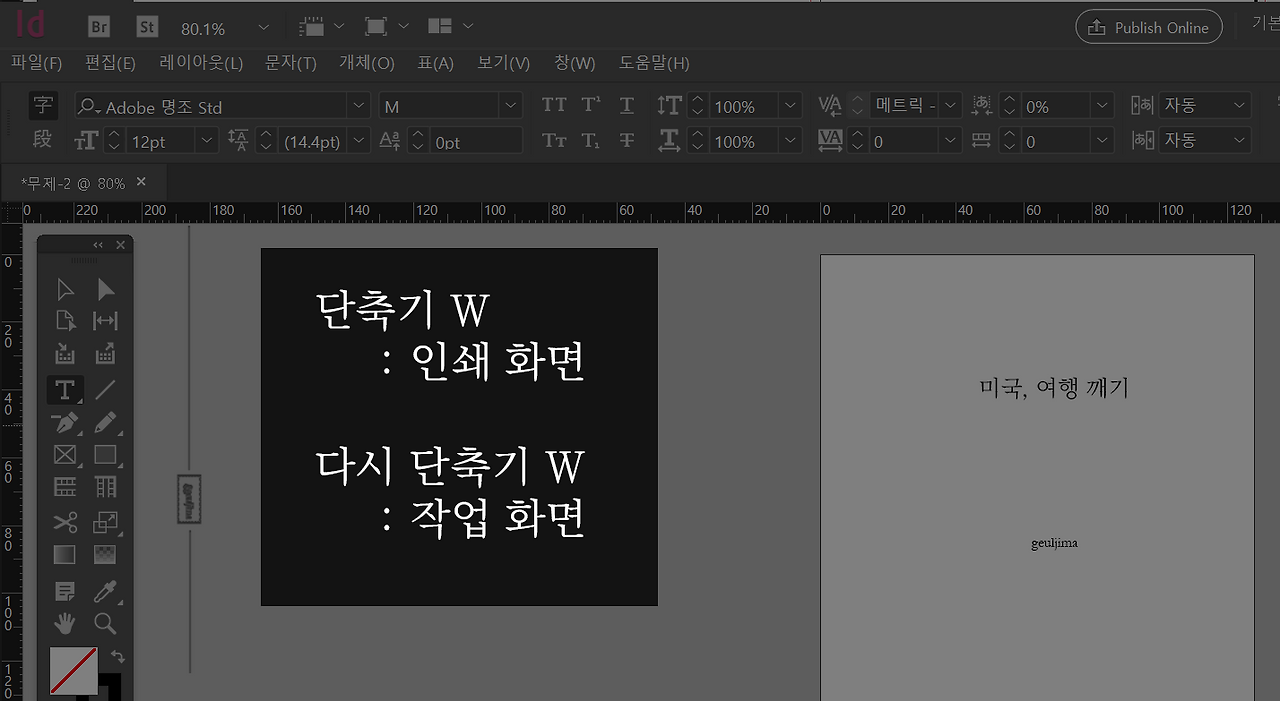
Task: Select the Gradient Feather tool
Action: [105, 554]
